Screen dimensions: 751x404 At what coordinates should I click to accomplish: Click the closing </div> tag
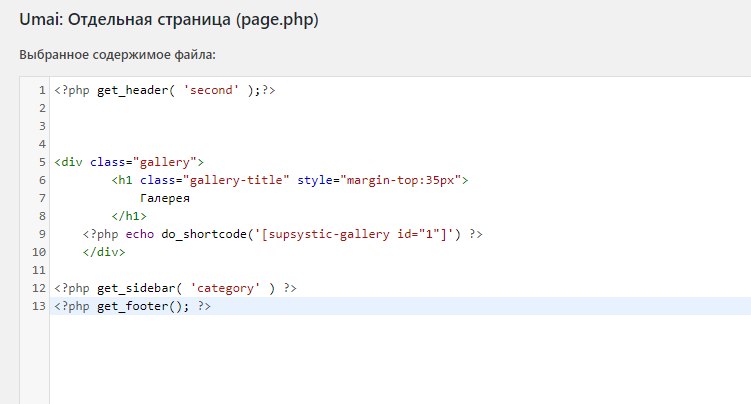coord(104,252)
